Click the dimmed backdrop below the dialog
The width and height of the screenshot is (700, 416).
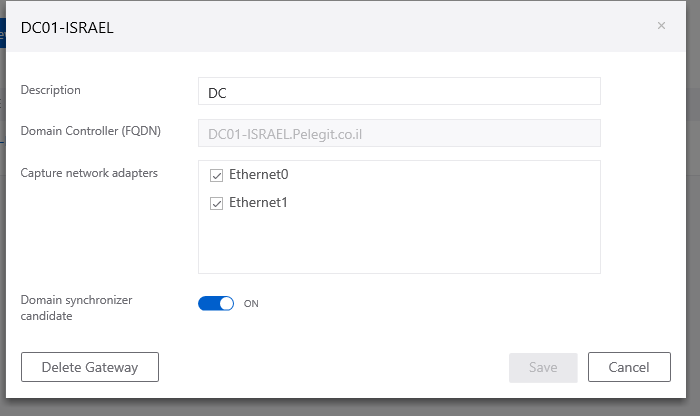tap(348, 407)
